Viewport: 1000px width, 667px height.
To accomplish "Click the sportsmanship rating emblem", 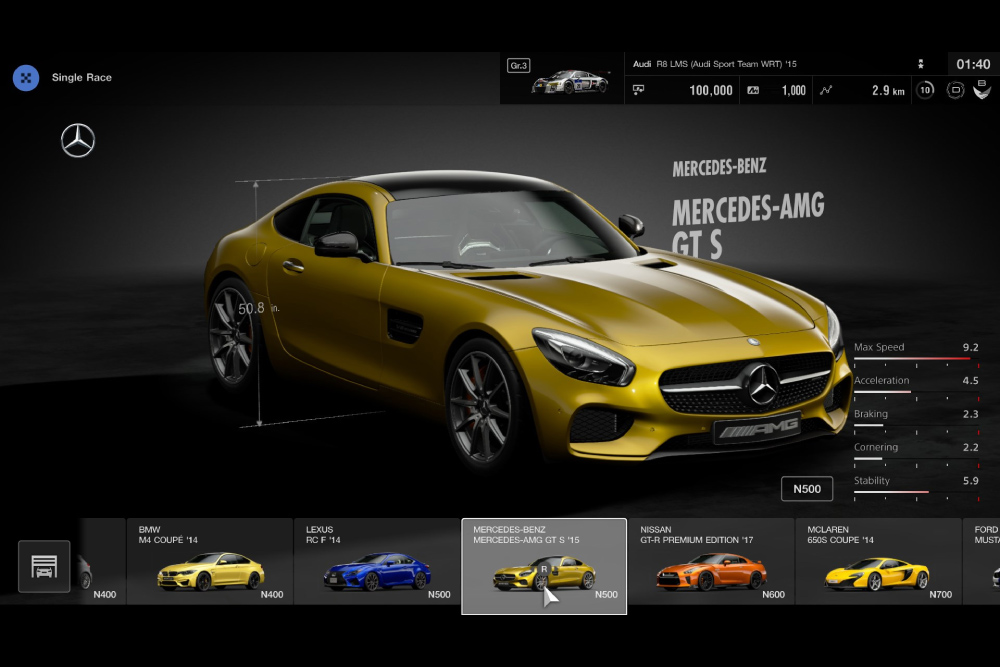I will [982, 89].
